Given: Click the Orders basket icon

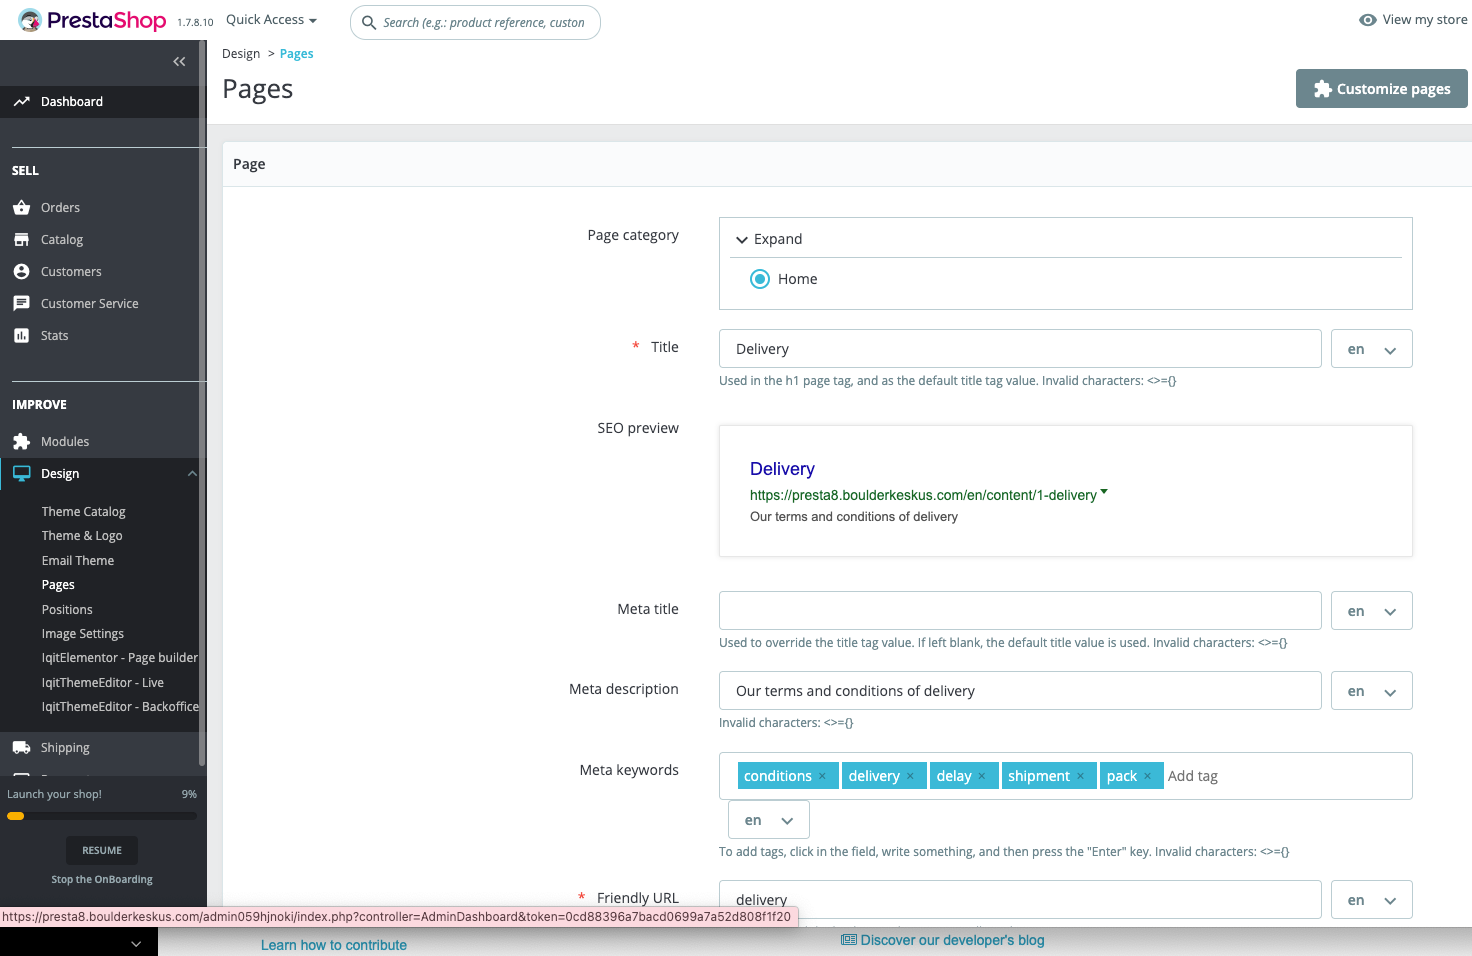Looking at the screenshot, I should (x=21, y=207).
